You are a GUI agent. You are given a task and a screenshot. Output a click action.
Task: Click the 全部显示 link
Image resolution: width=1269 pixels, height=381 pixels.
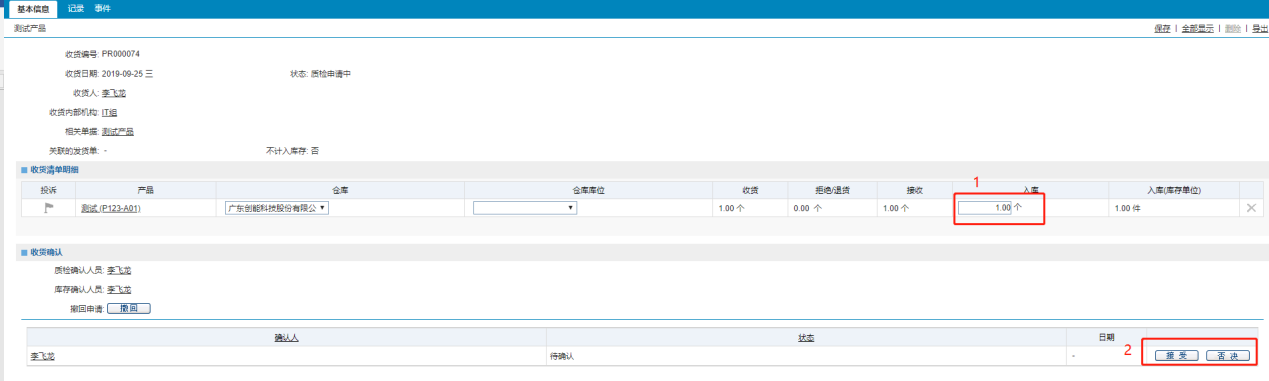pos(1197,29)
